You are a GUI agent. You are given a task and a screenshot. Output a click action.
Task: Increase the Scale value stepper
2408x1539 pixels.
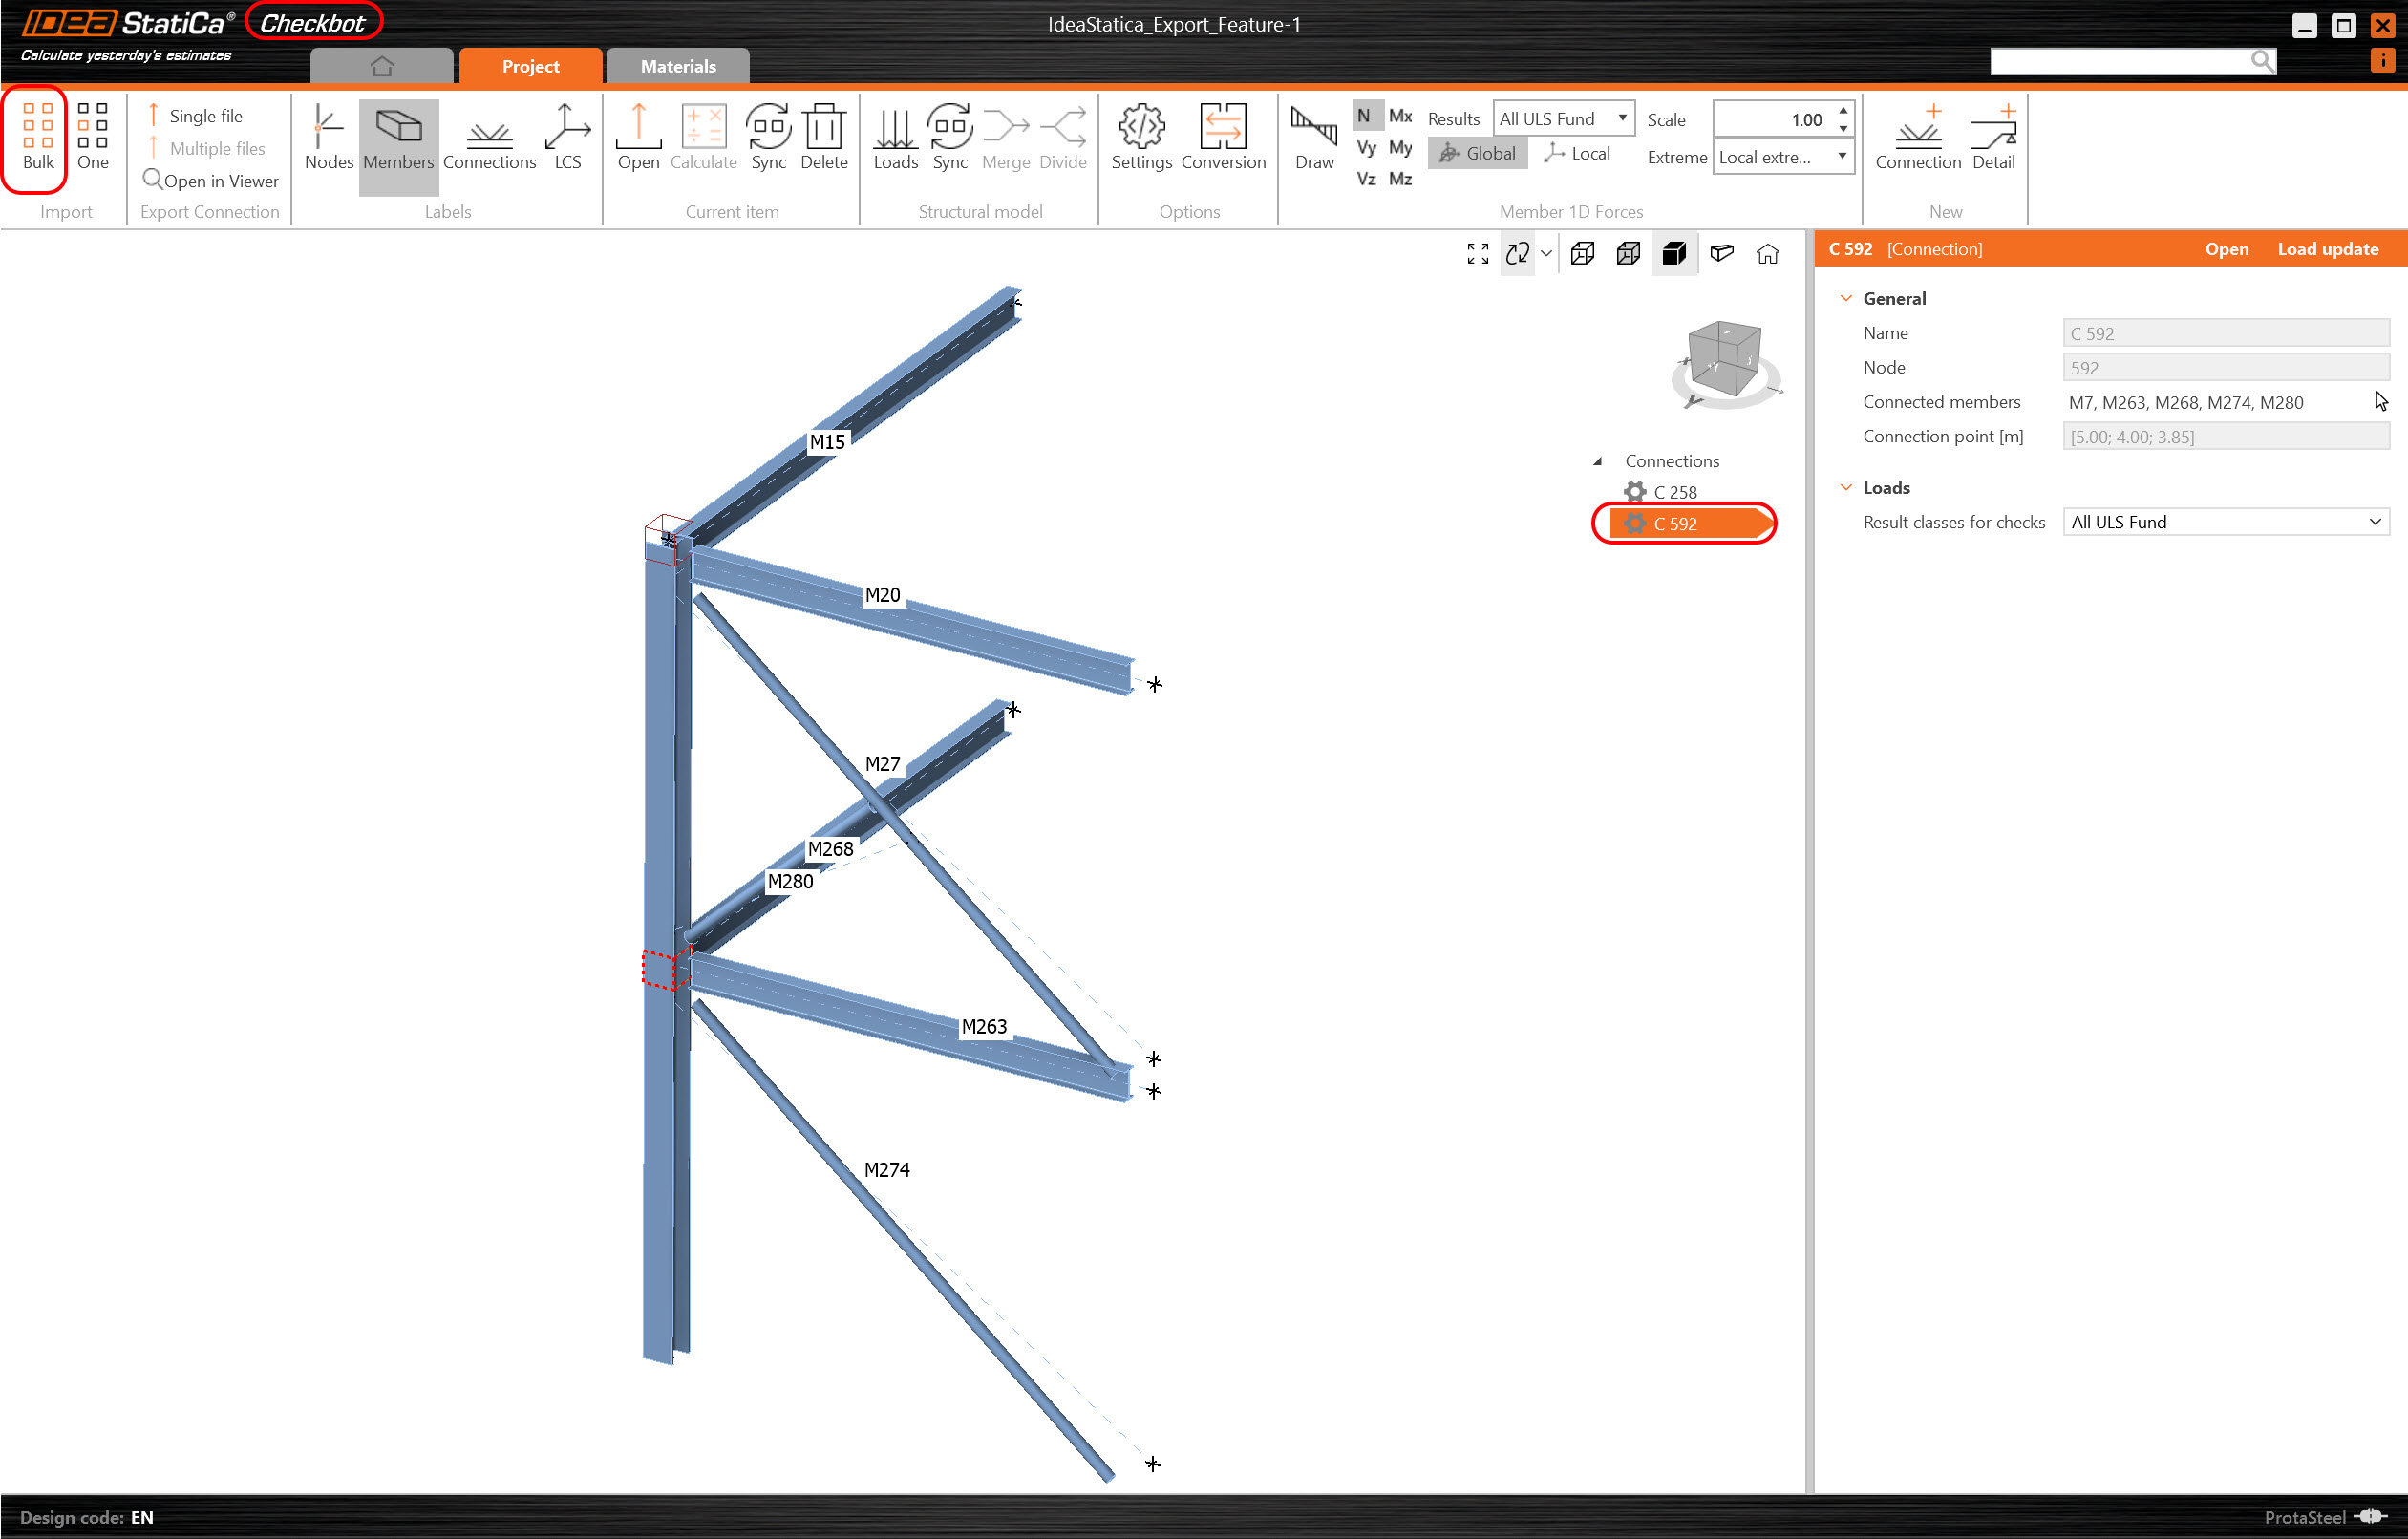click(x=1843, y=110)
